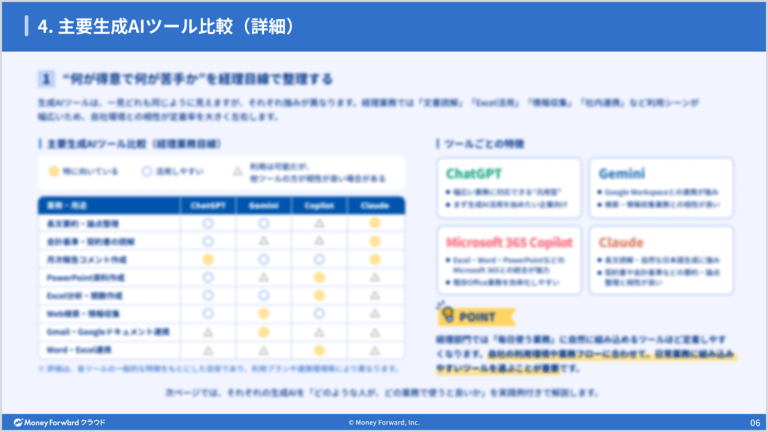Open the Claude feature card
The height and width of the screenshot is (432, 768).
coord(661,260)
